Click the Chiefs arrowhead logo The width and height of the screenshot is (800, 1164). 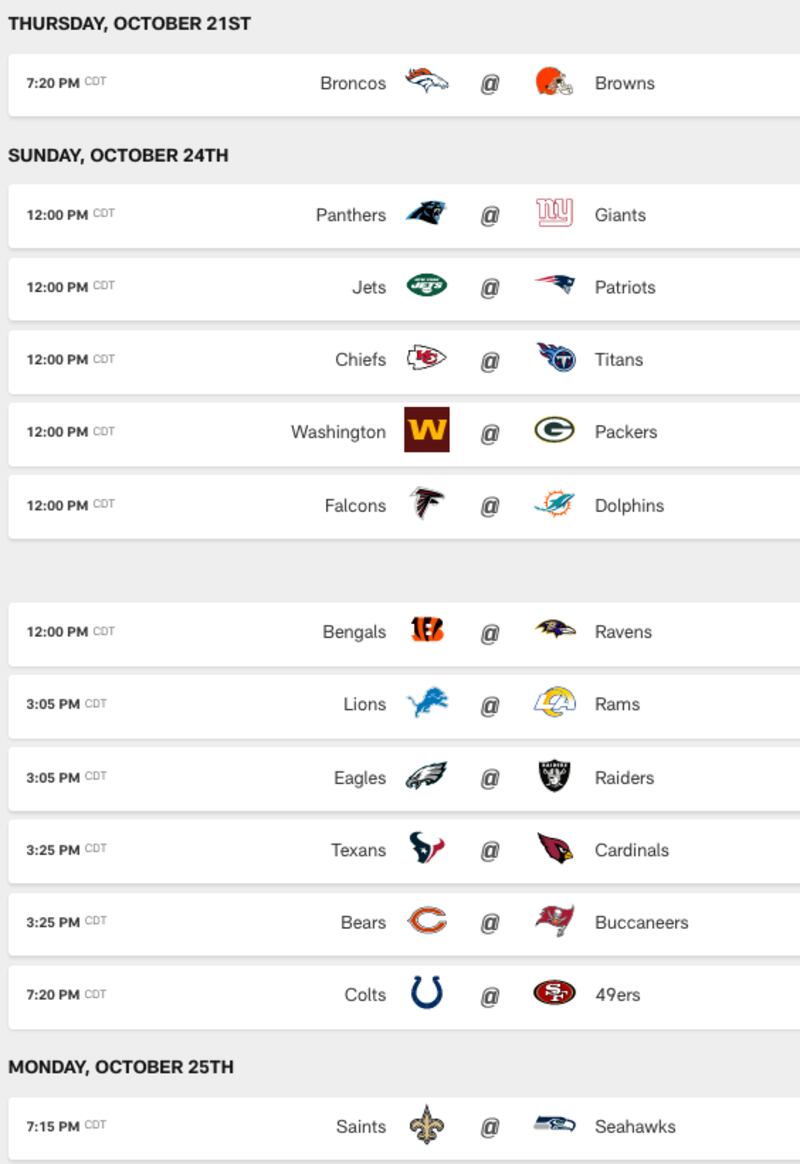(x=427, y=358)
